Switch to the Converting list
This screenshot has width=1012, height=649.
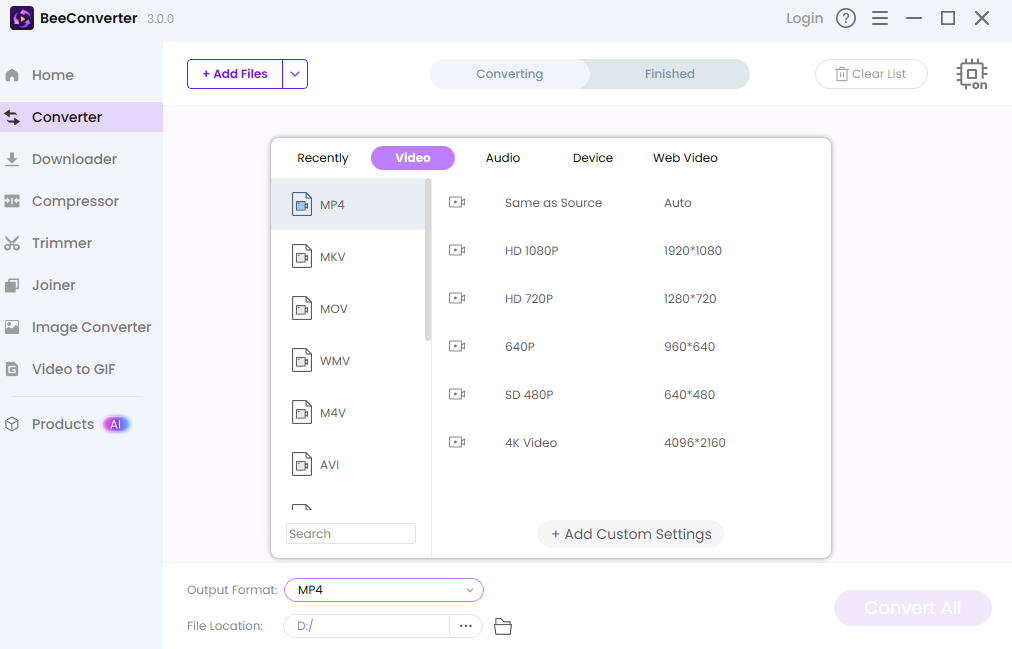click(x=510, y=74)
